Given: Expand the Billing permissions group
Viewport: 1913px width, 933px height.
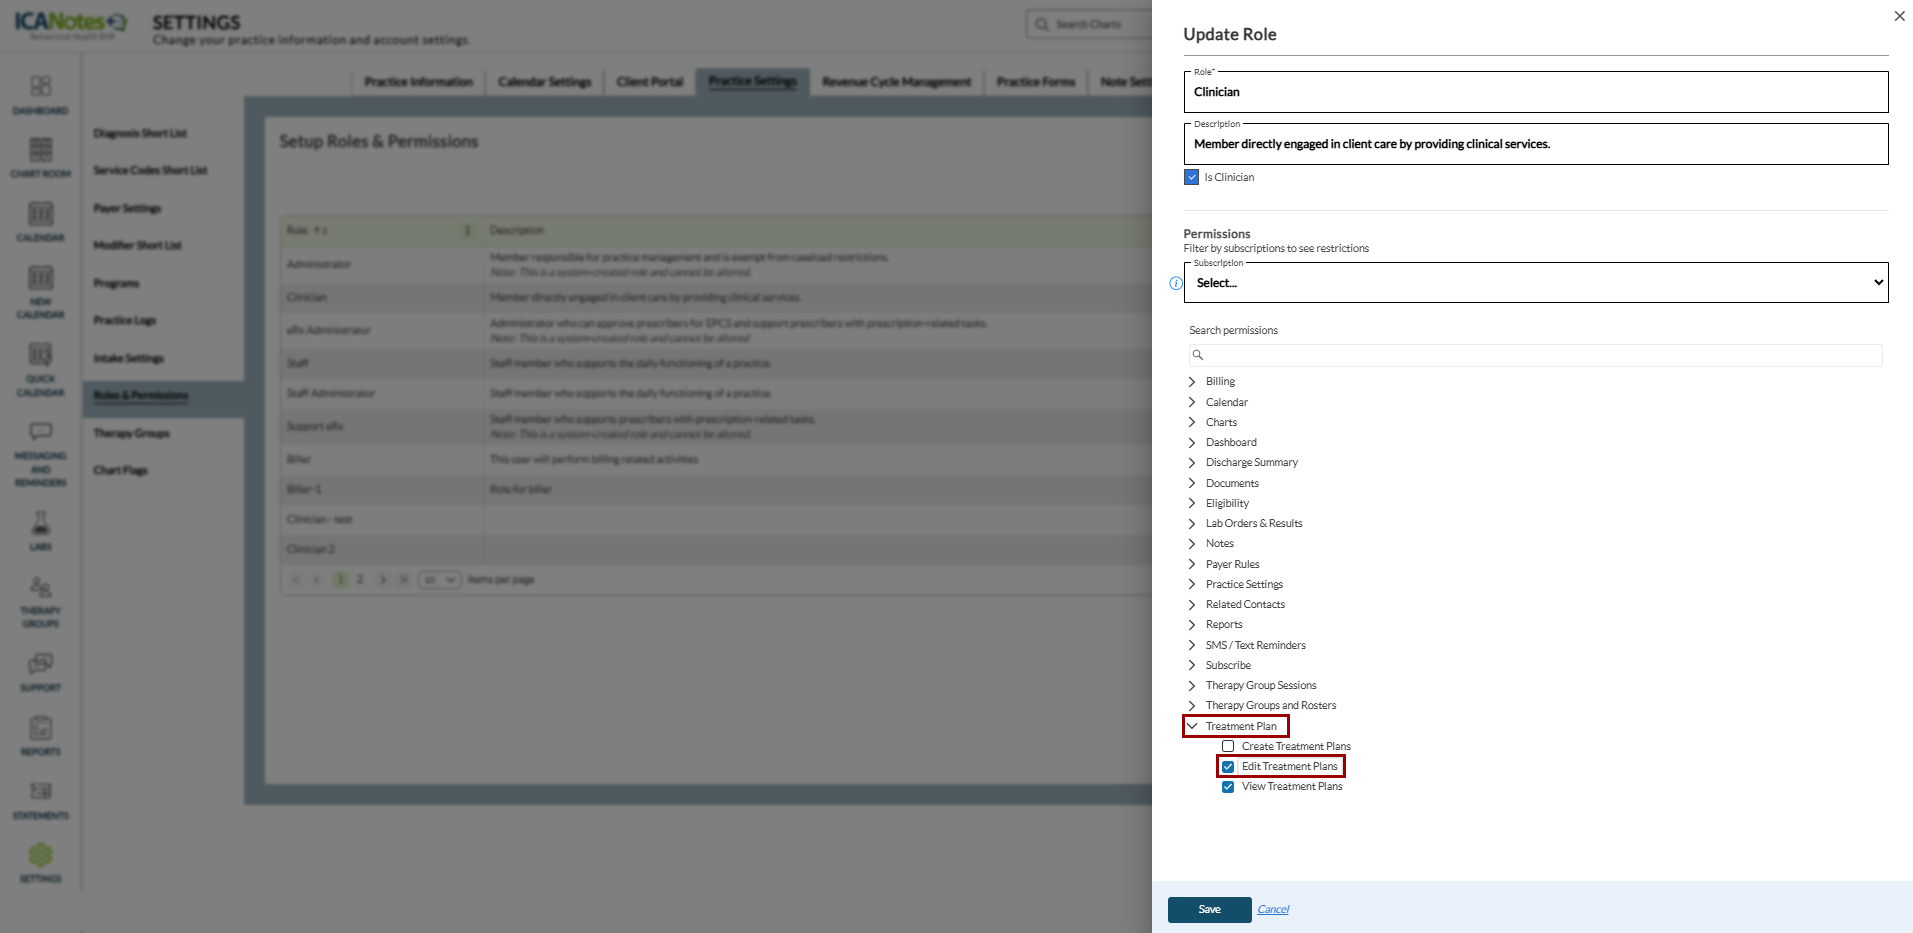Looking at the screenshot, I should [1192, 382].
